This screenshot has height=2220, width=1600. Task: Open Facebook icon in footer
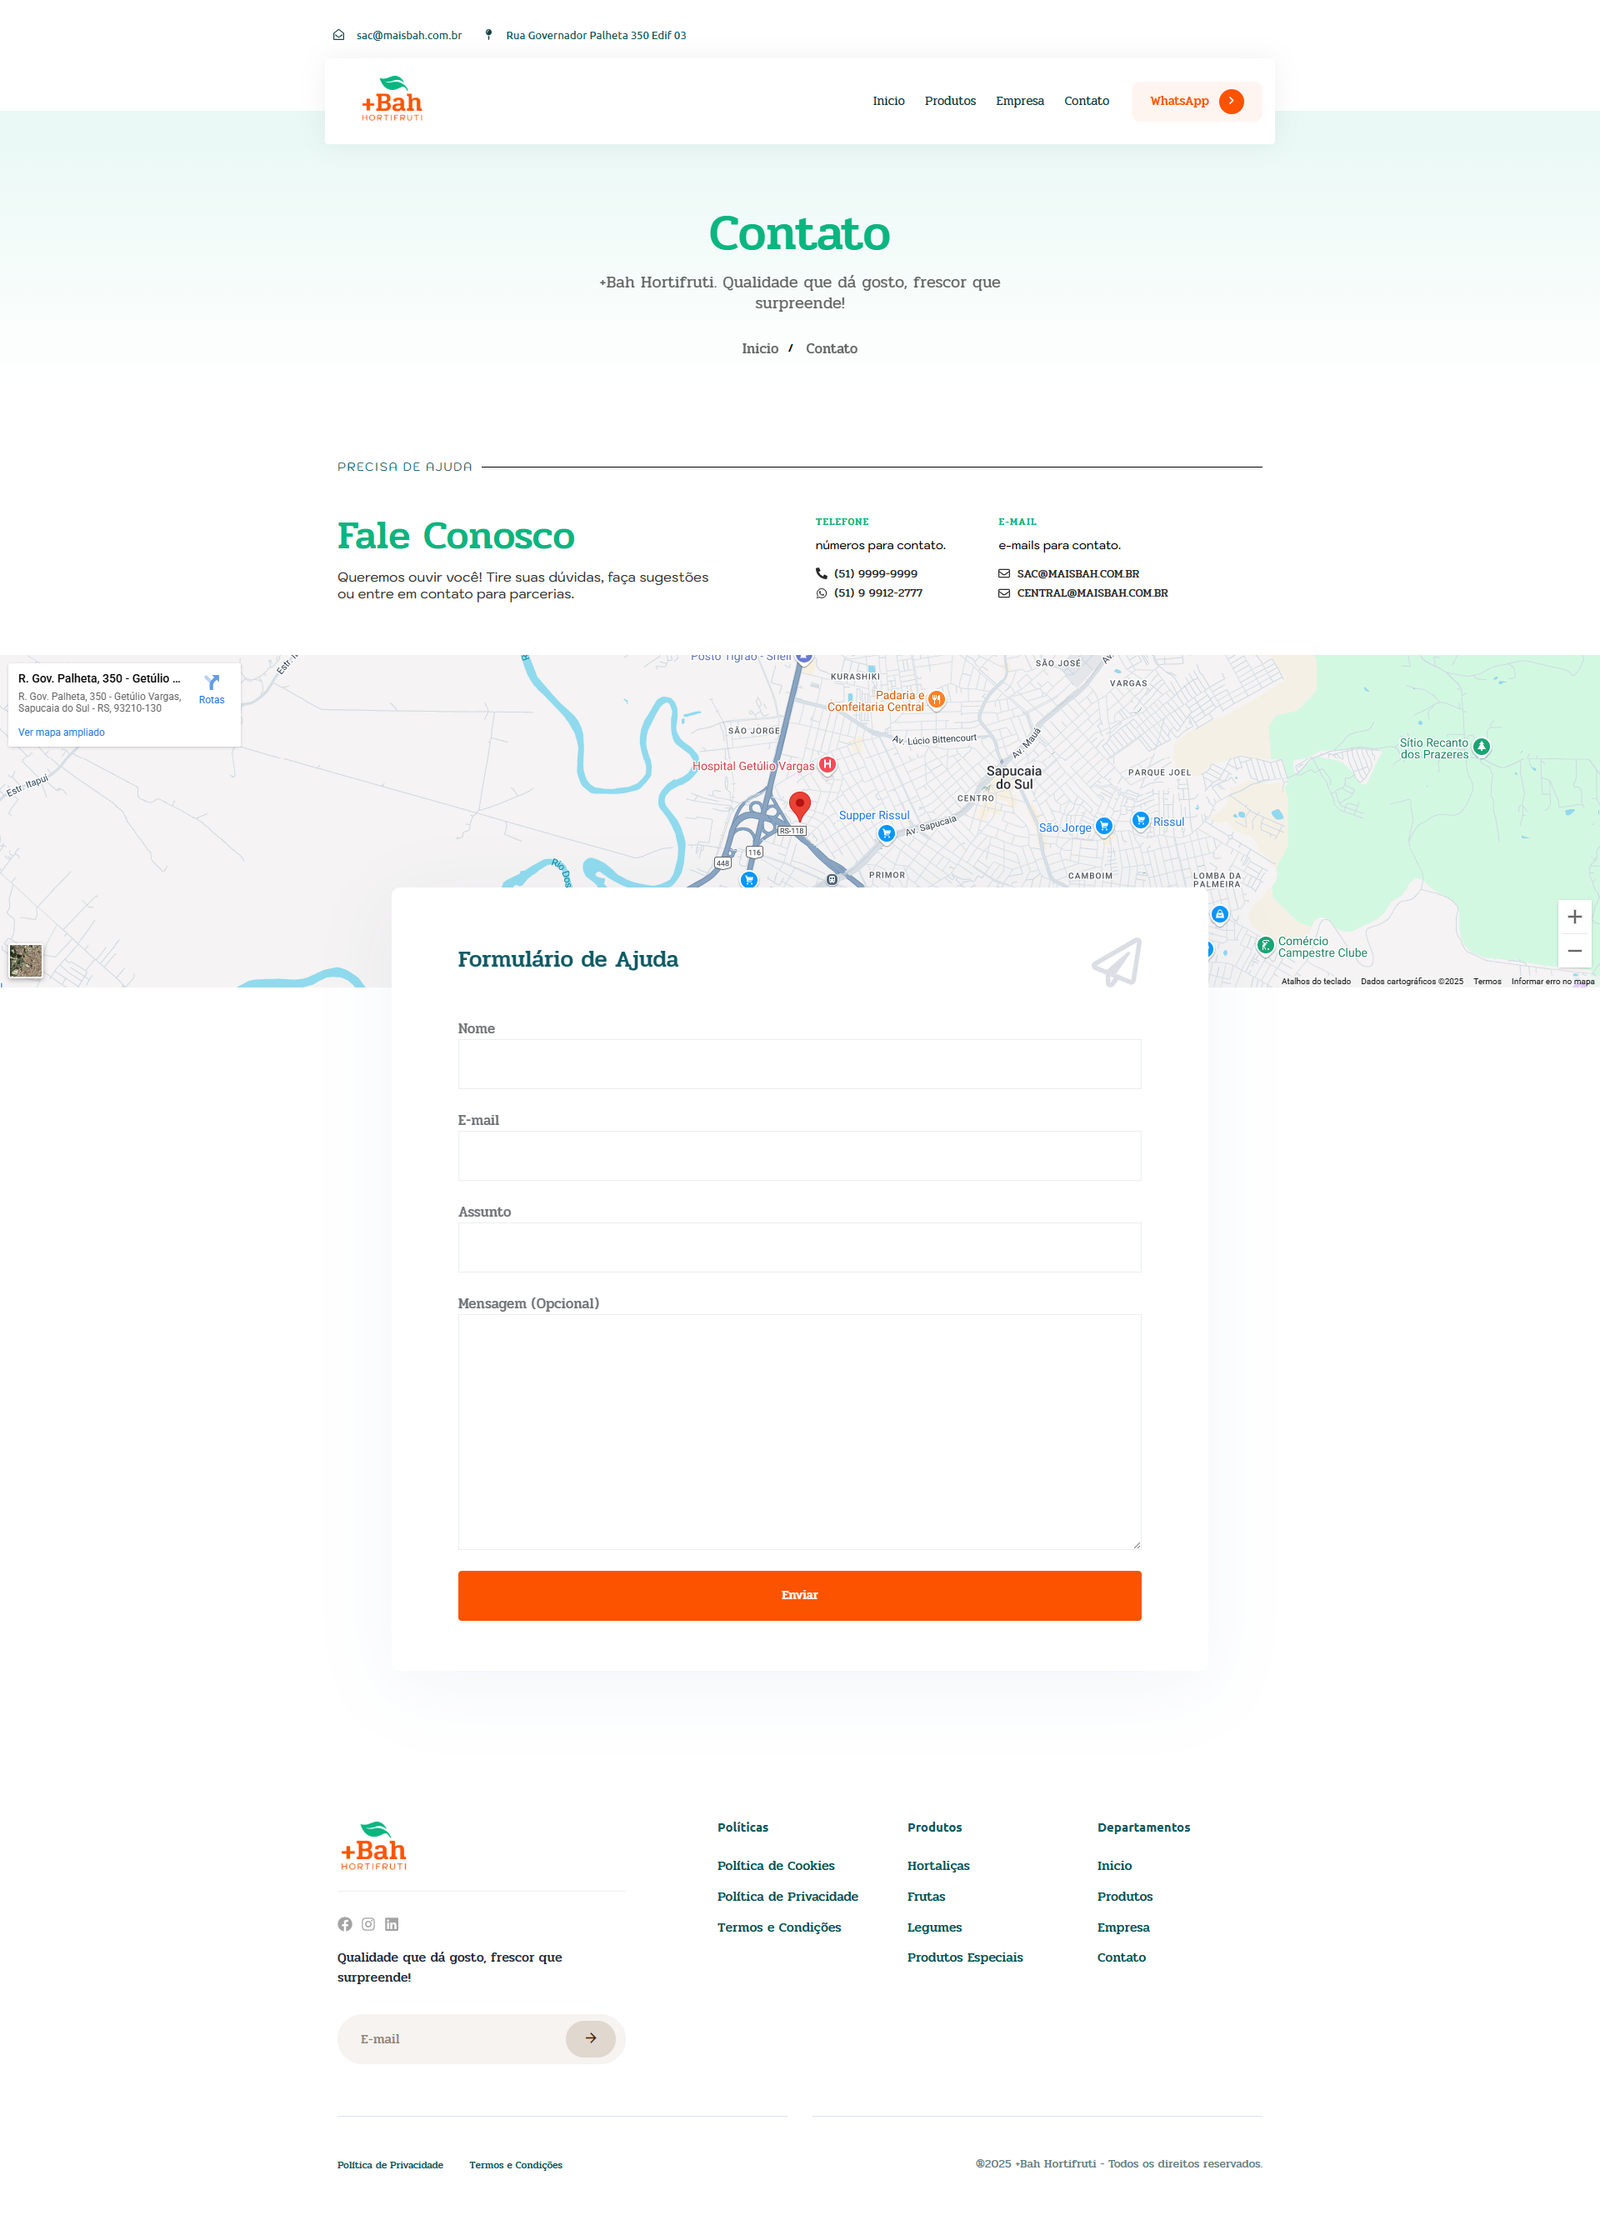[x=345, y=1924]
